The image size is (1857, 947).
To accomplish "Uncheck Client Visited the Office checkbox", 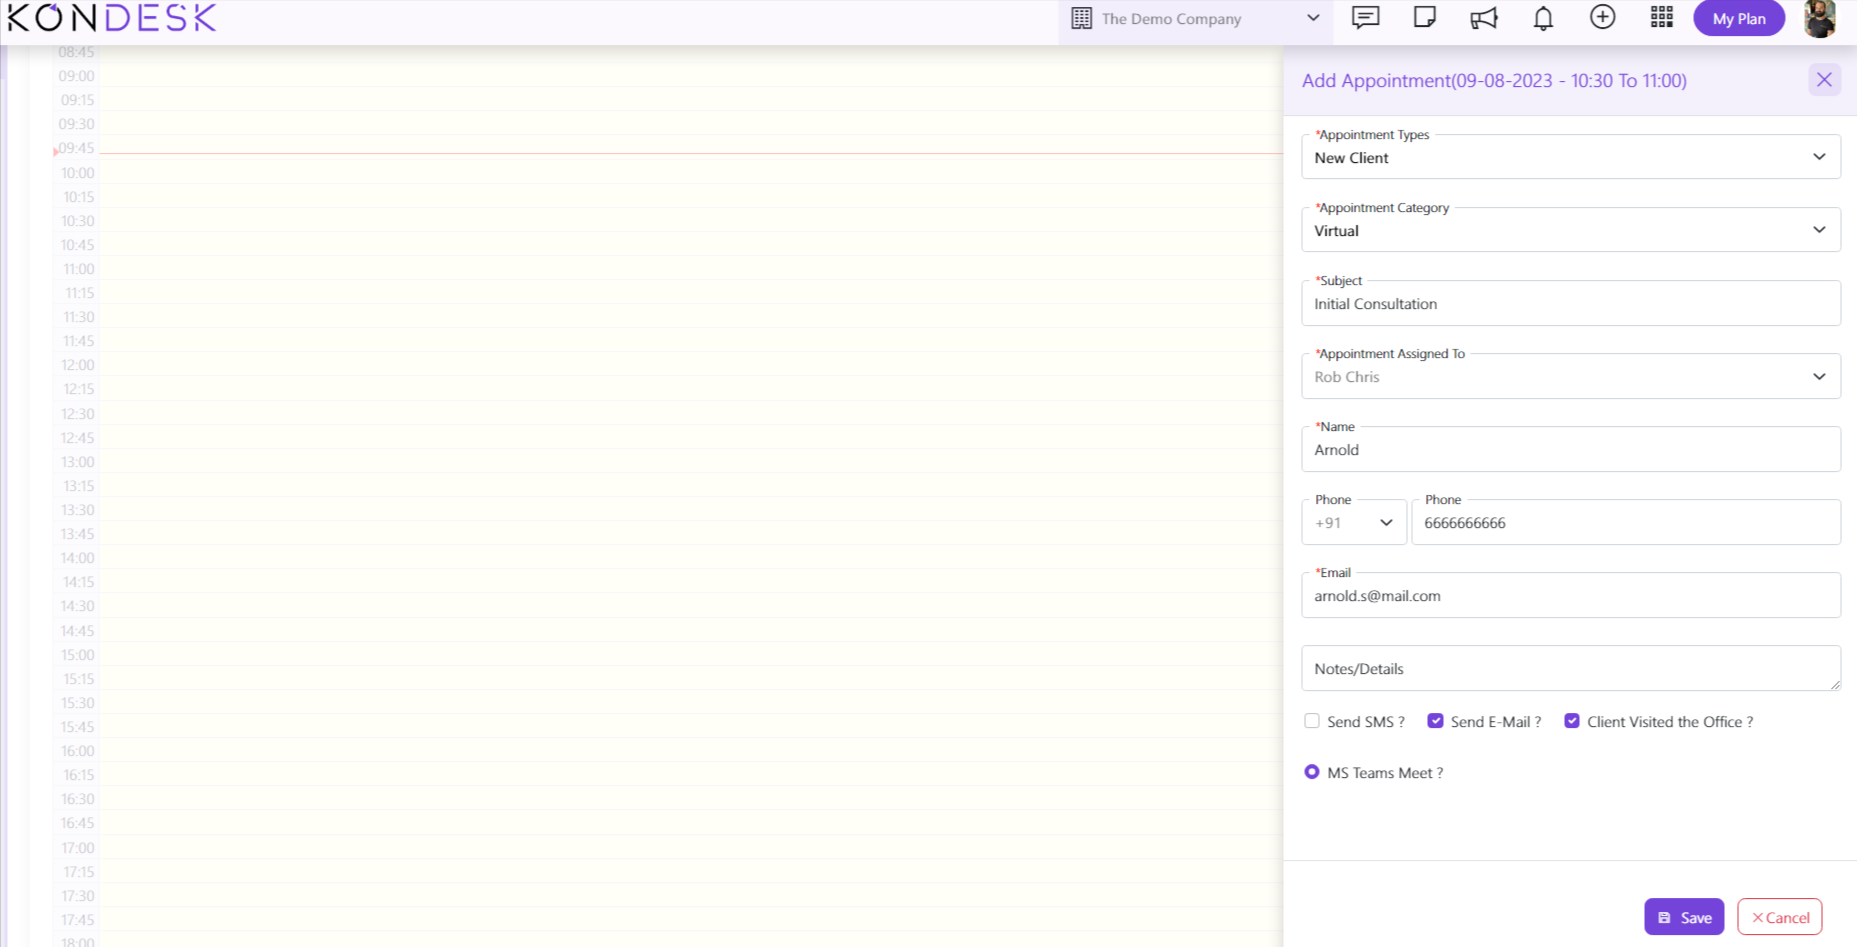I will 1572,721.
